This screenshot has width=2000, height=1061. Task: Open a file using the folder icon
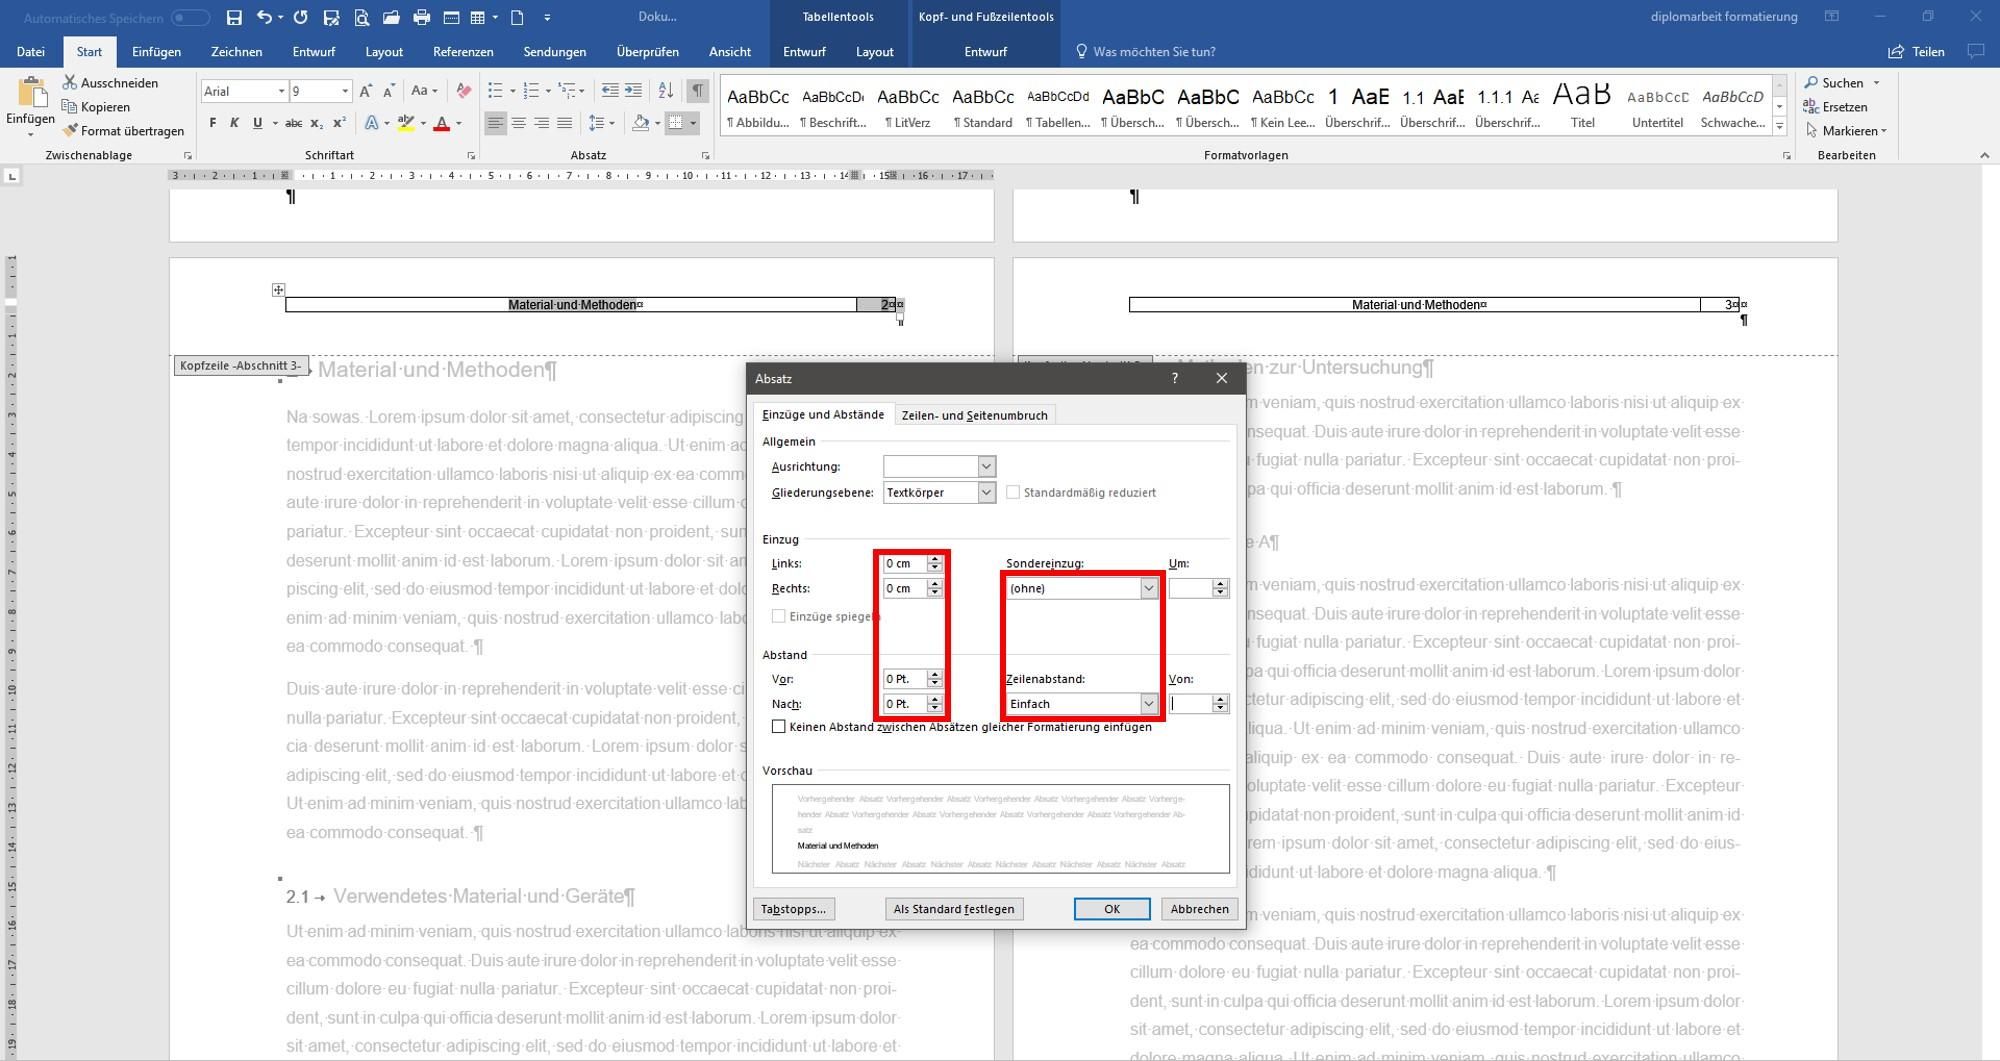391,17
